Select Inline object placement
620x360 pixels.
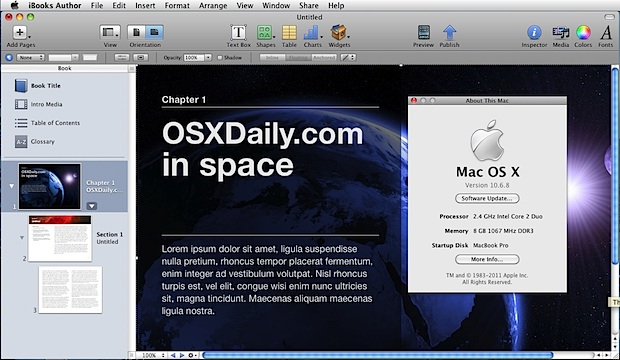click(272, 58)
